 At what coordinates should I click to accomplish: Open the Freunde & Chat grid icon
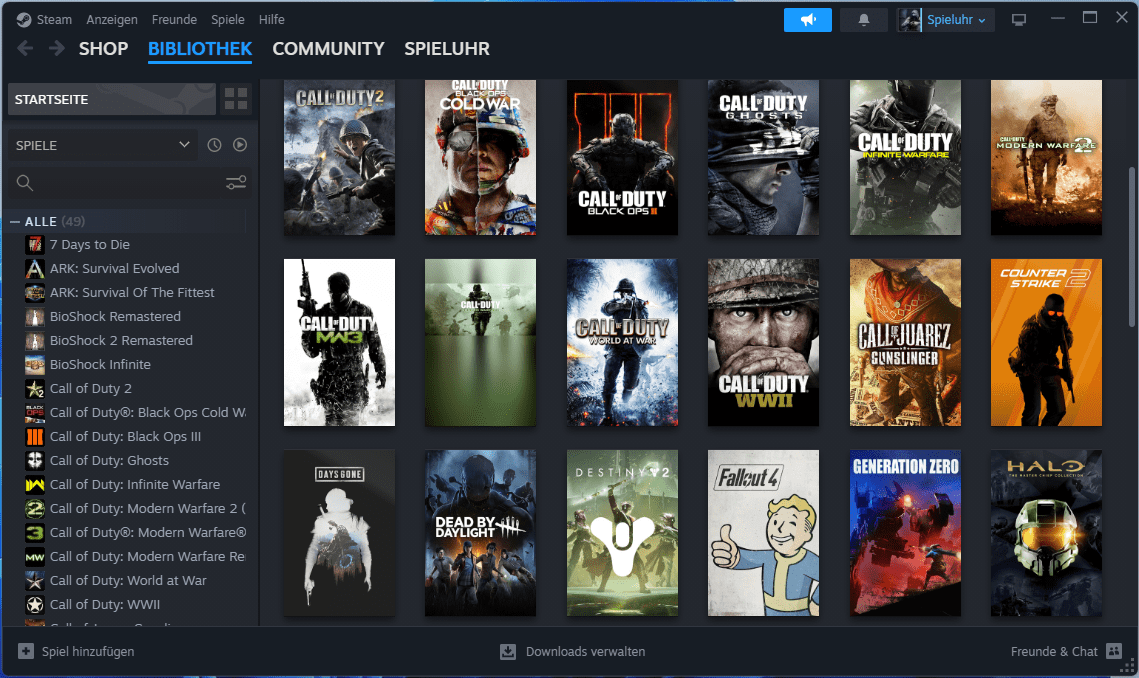[1114, 651]
